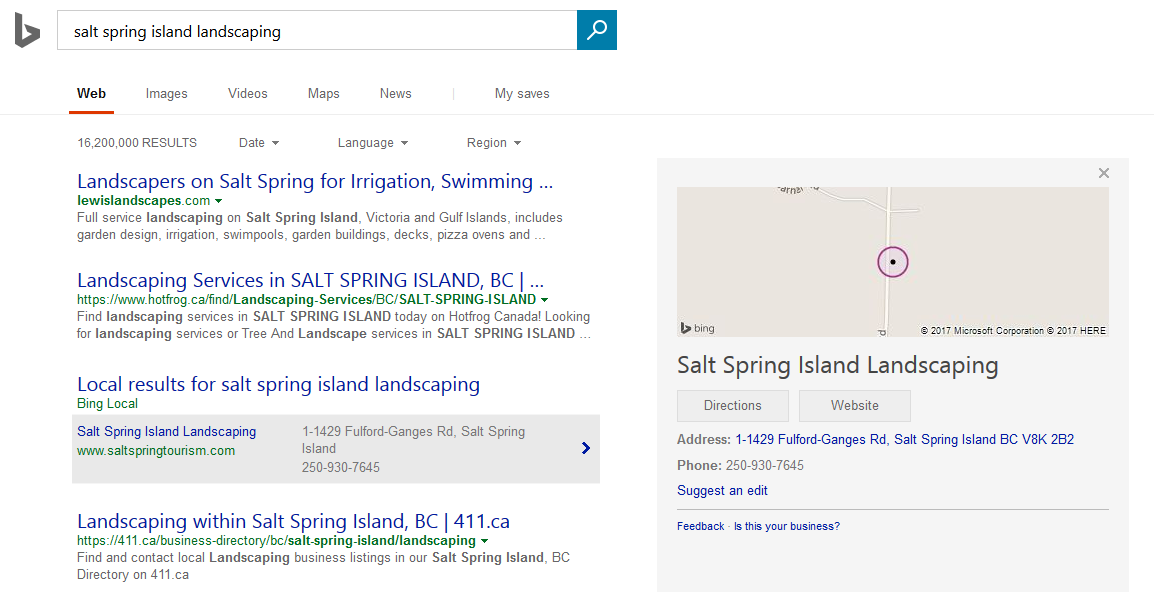Image resolution: width=1154 pixels, height=592 pixels.
Task: Open the Maps tab
Action: tap(324, 93)
